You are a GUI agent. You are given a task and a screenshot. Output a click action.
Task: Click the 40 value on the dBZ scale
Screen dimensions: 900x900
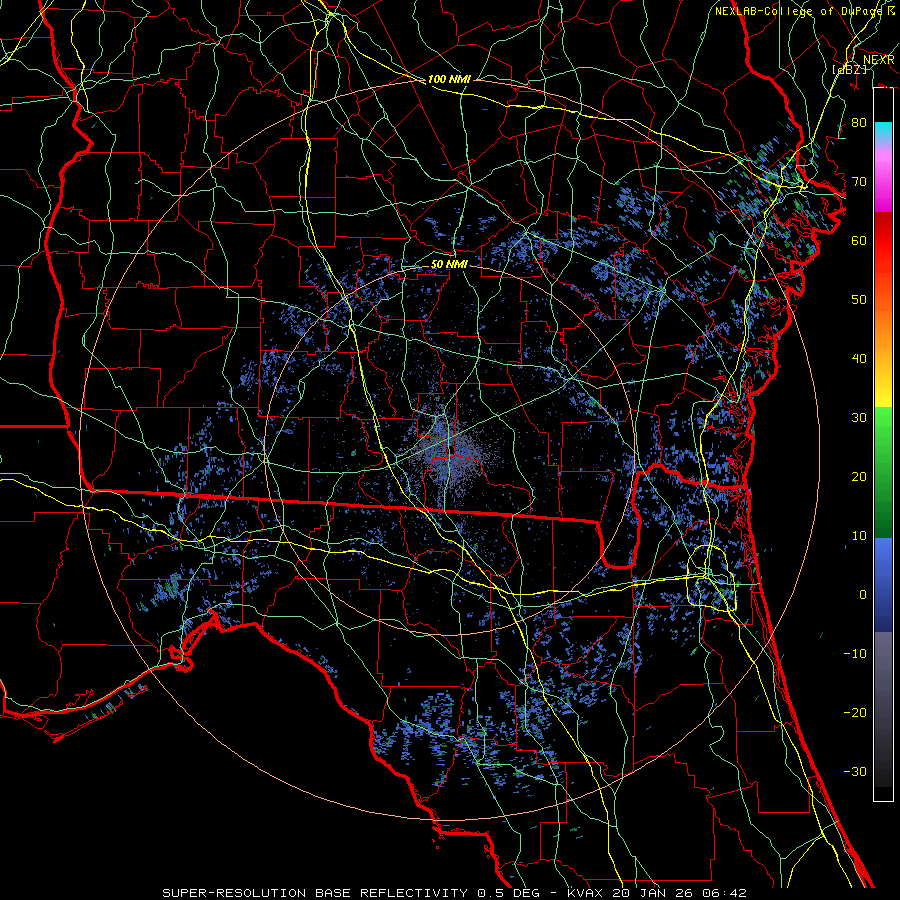859,359
